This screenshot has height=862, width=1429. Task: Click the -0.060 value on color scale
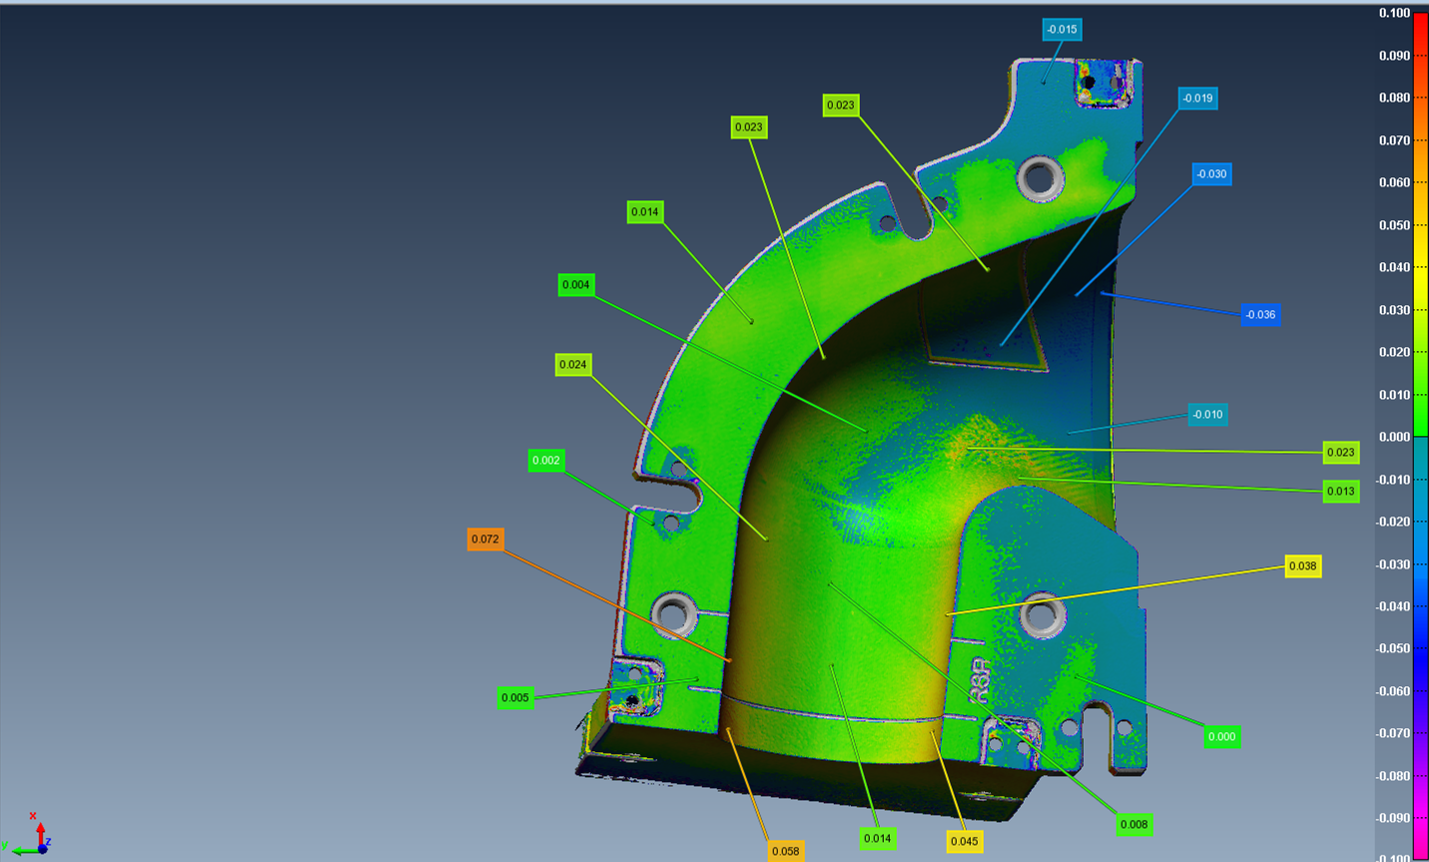[x=1392, y=692]
